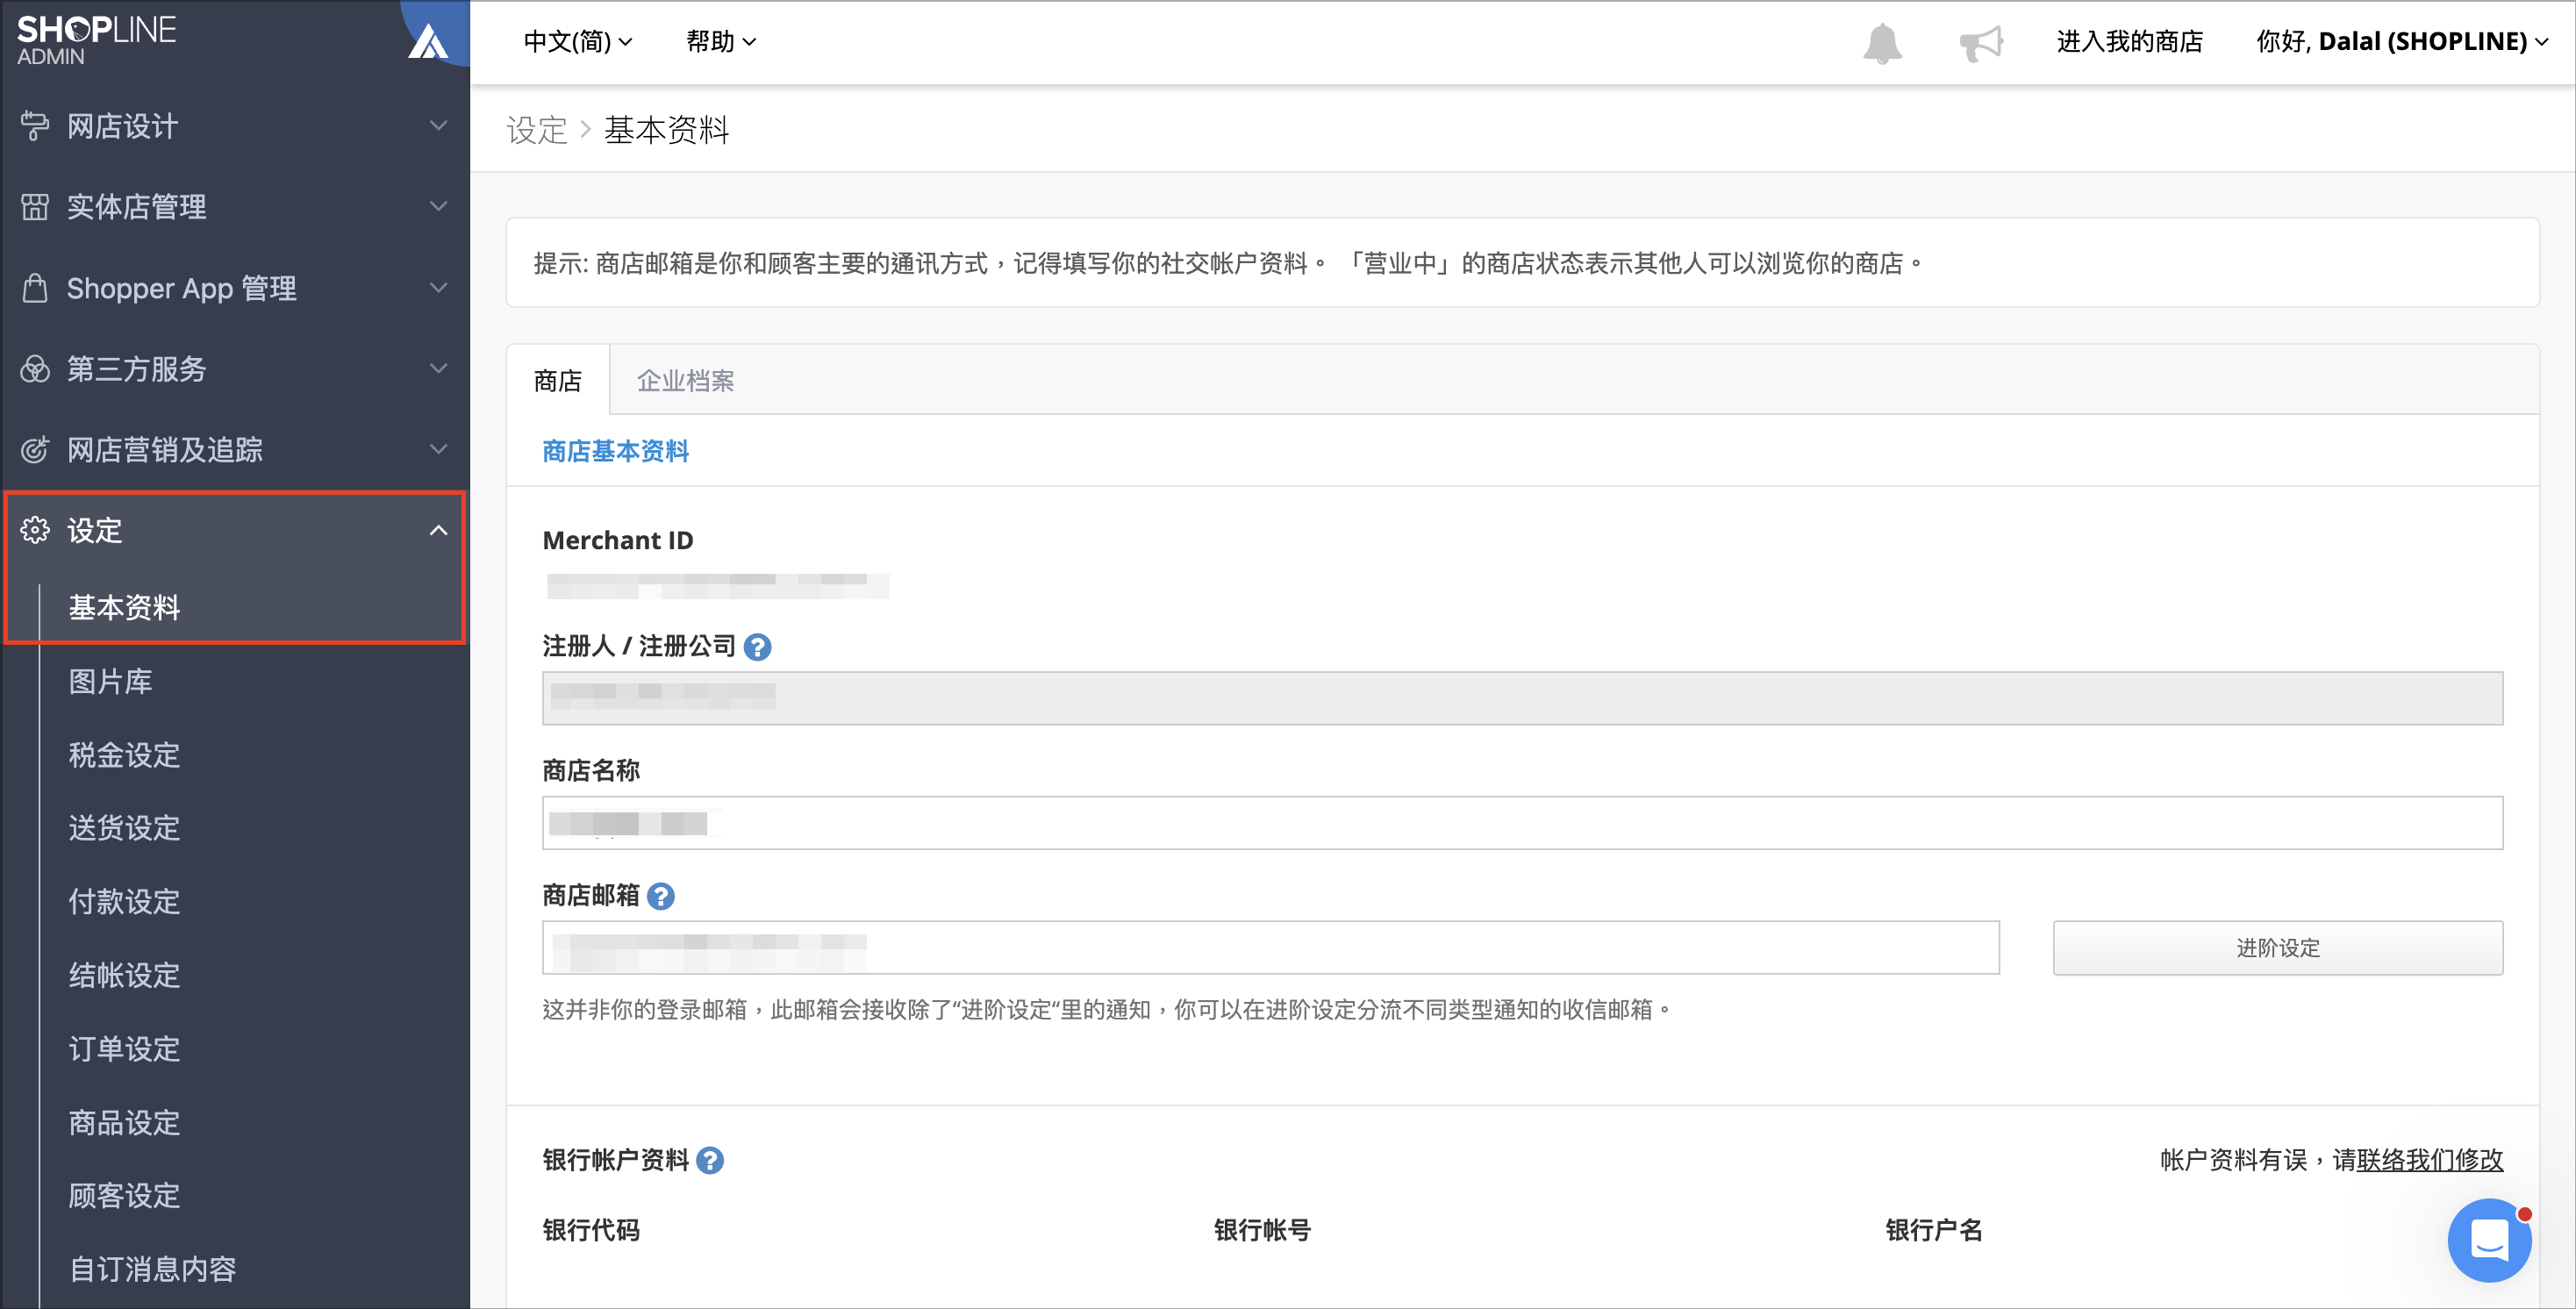Open the live chat bubble
This screenshot has height=1309, width=2576.
click(2489, 1240)
